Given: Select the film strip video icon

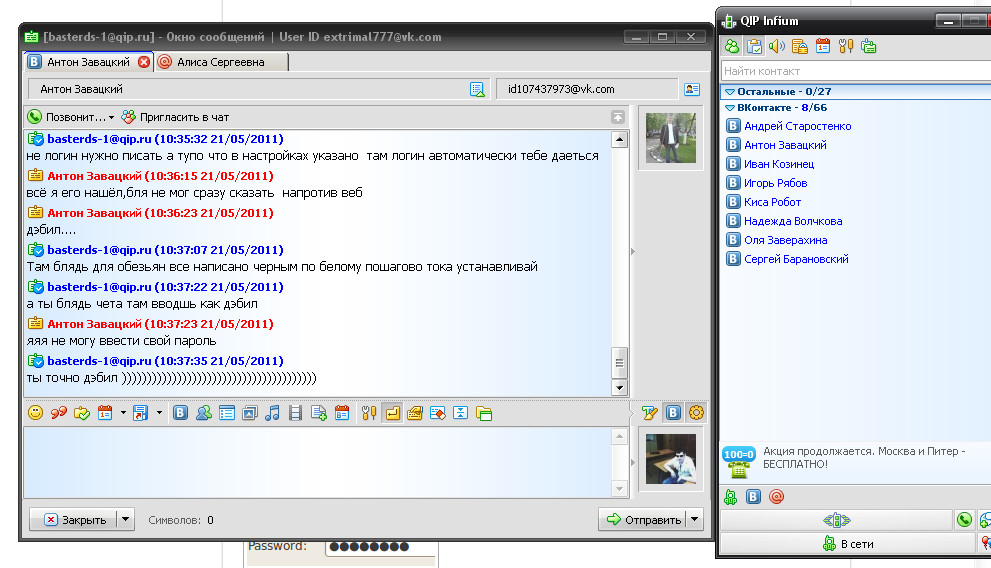Looking at the screenshot, I should click(295, 413).
